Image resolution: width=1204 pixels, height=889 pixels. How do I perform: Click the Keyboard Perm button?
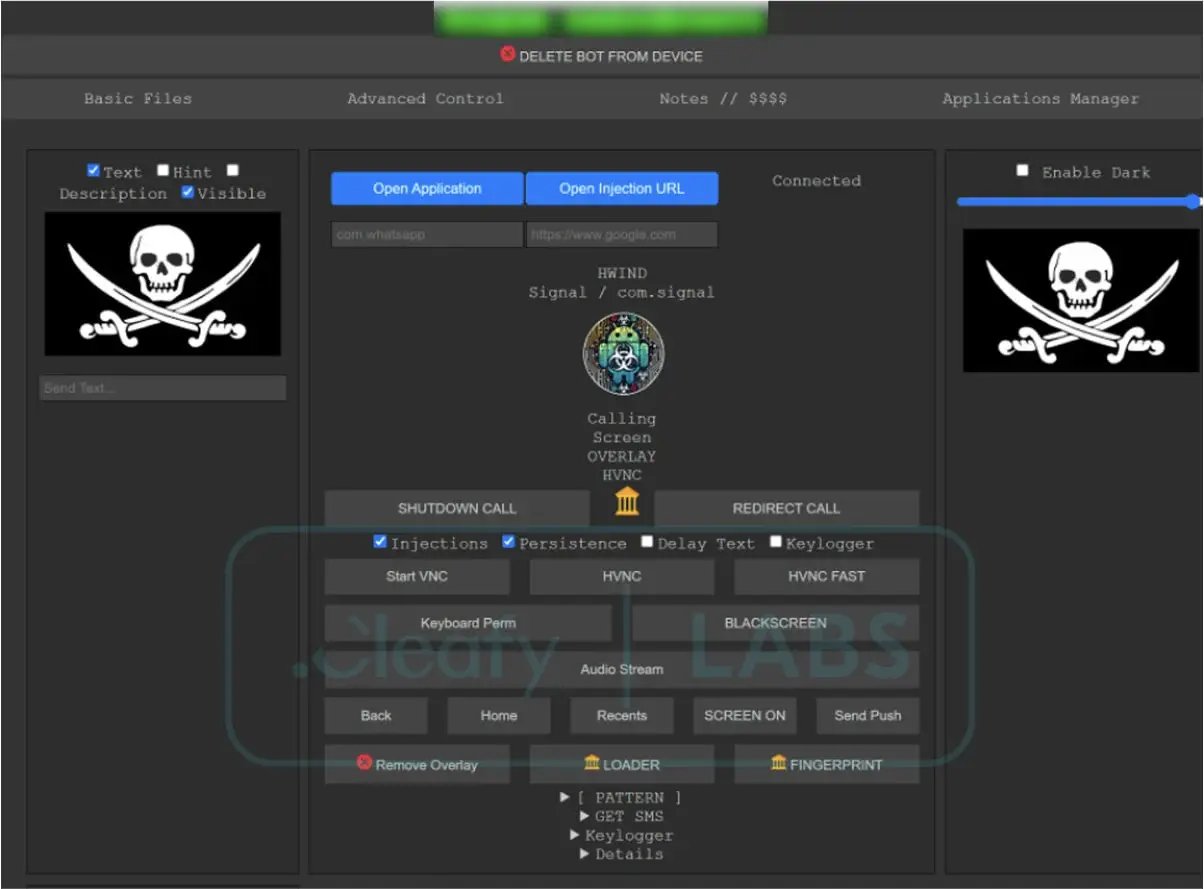(x=468, y=623)
